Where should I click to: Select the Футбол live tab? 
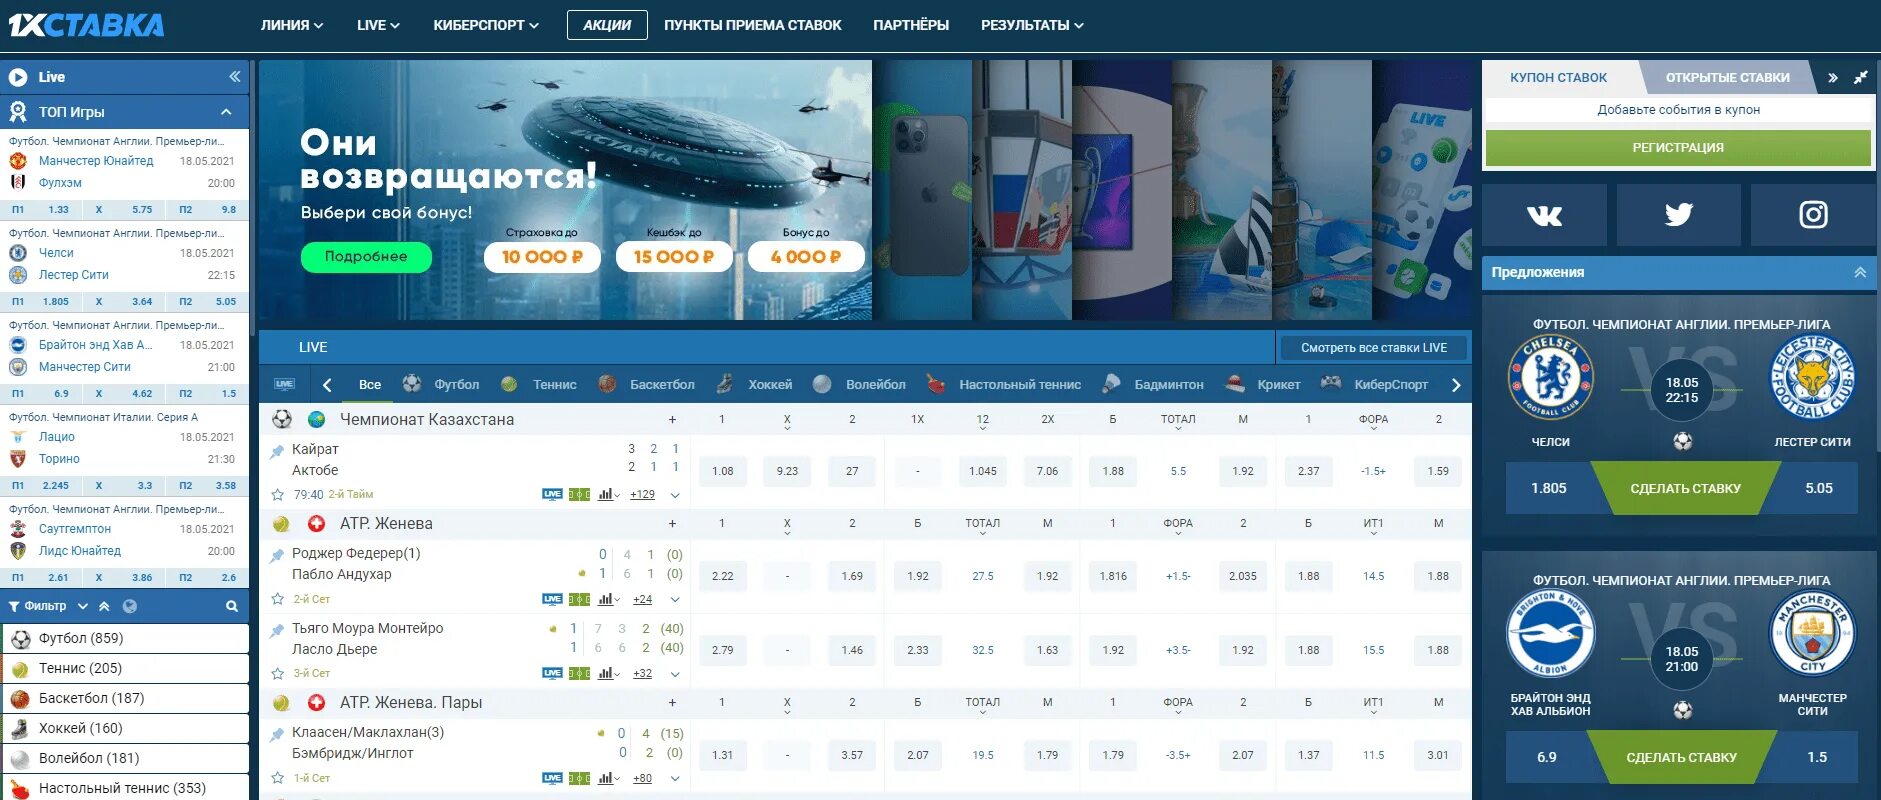click(x=441, y=384)
